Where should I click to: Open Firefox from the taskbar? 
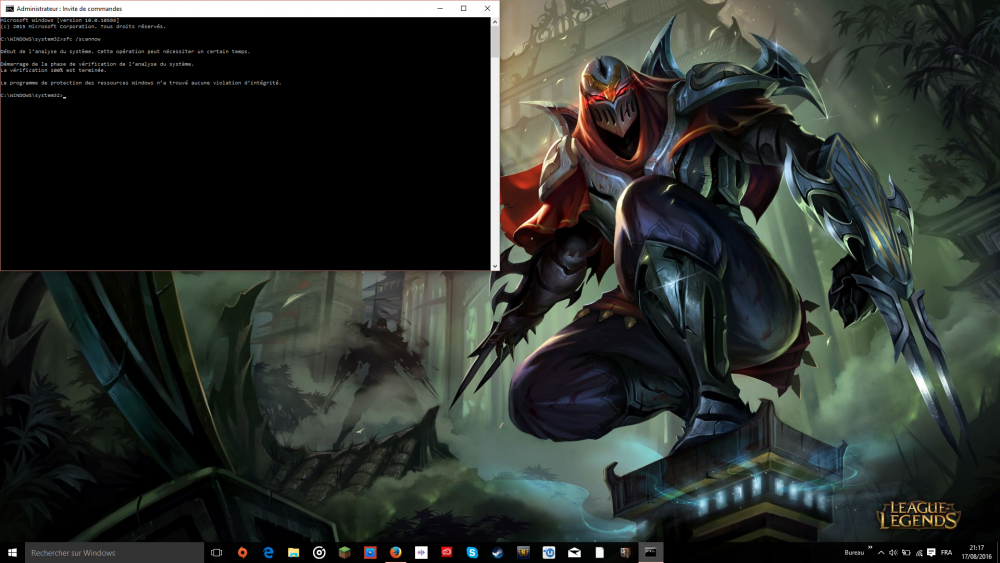tap(396, 552)
